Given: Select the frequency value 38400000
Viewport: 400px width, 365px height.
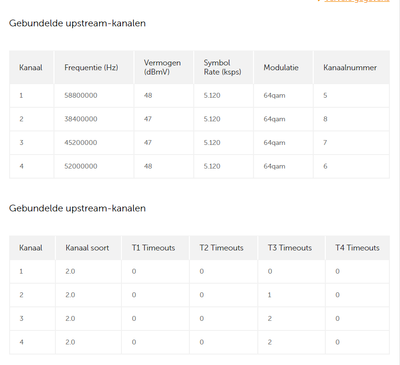Looking at the screenshot, I should coord(81,119).
